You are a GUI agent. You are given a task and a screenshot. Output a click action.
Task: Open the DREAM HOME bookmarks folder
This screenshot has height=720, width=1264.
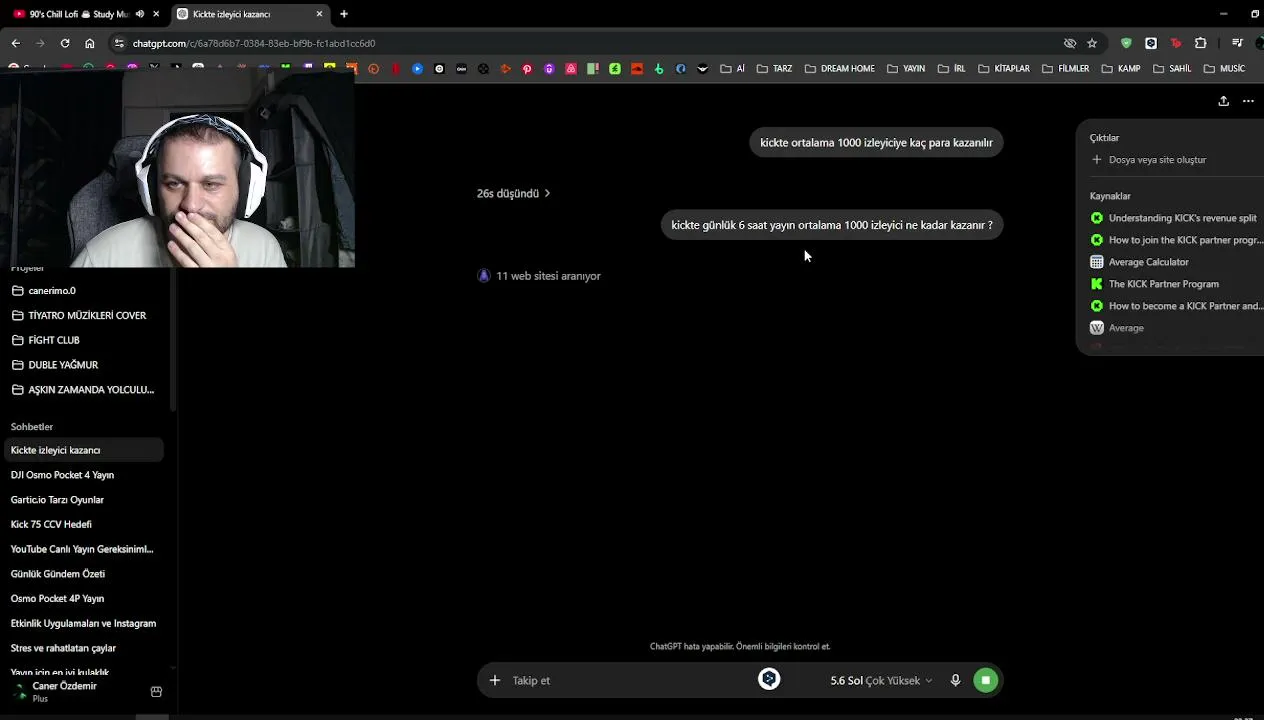coord(840,69)
